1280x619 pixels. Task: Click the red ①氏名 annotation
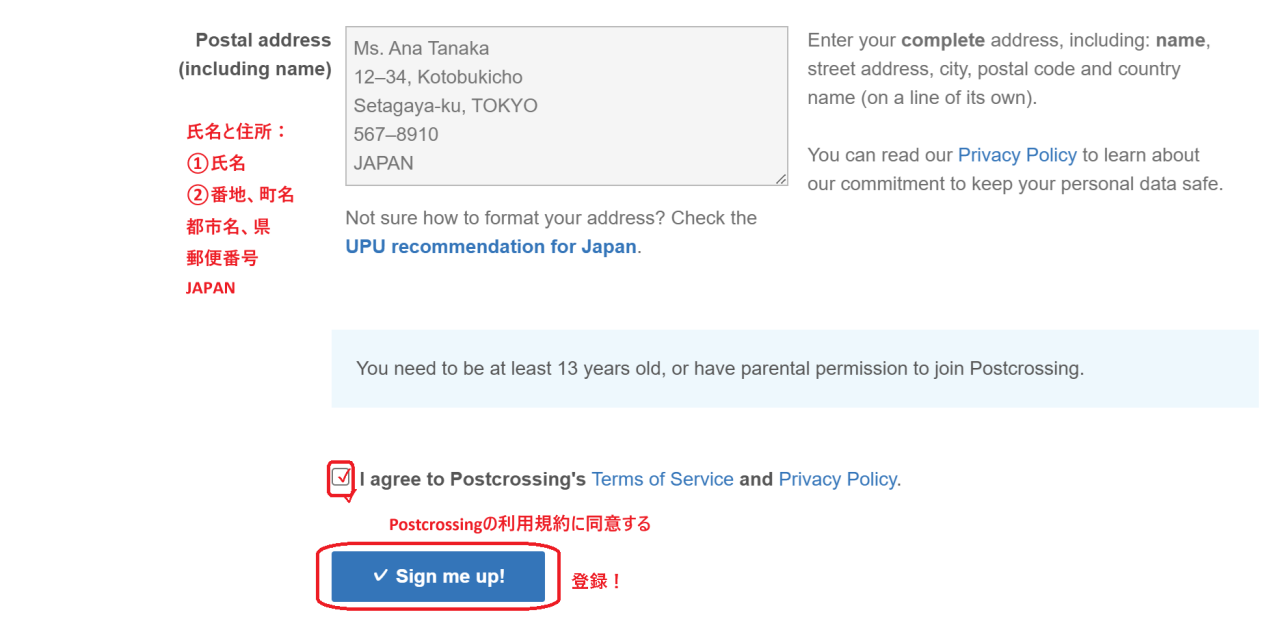click(x=216, y=163)
